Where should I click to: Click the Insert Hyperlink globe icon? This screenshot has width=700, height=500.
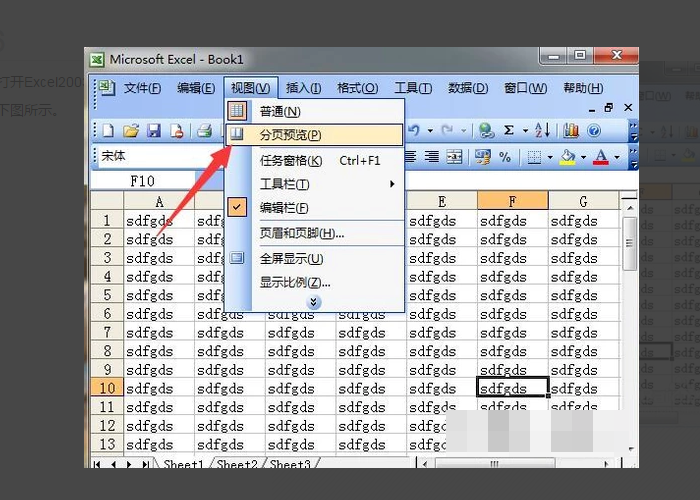point(486,130)
